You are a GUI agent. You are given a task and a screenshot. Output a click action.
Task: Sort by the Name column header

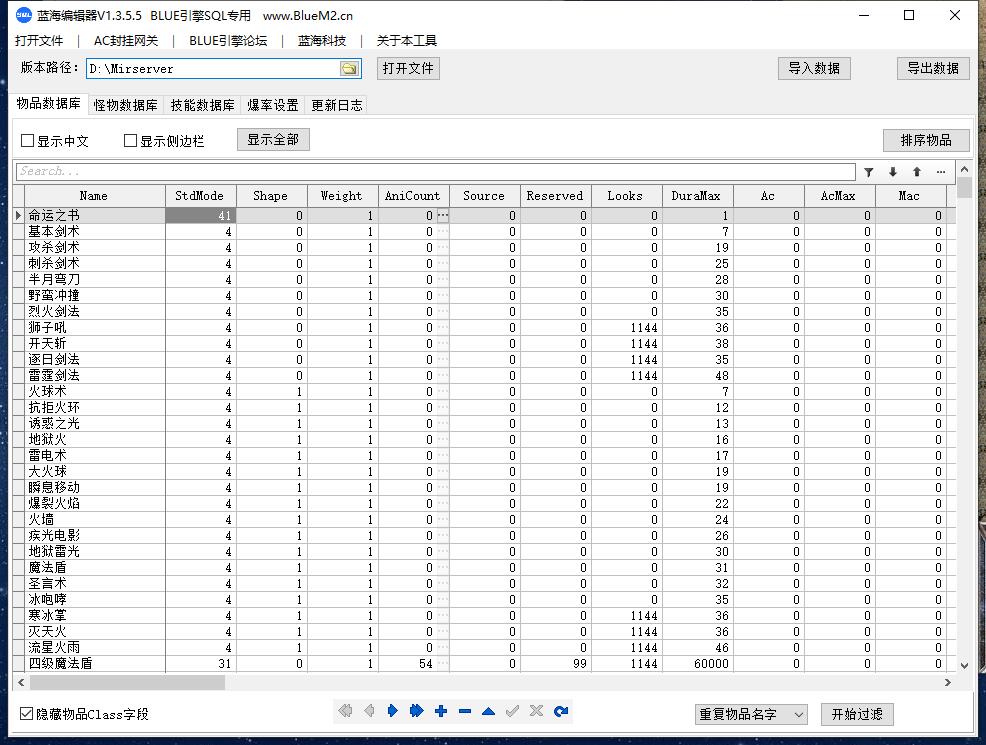point(94,196)
